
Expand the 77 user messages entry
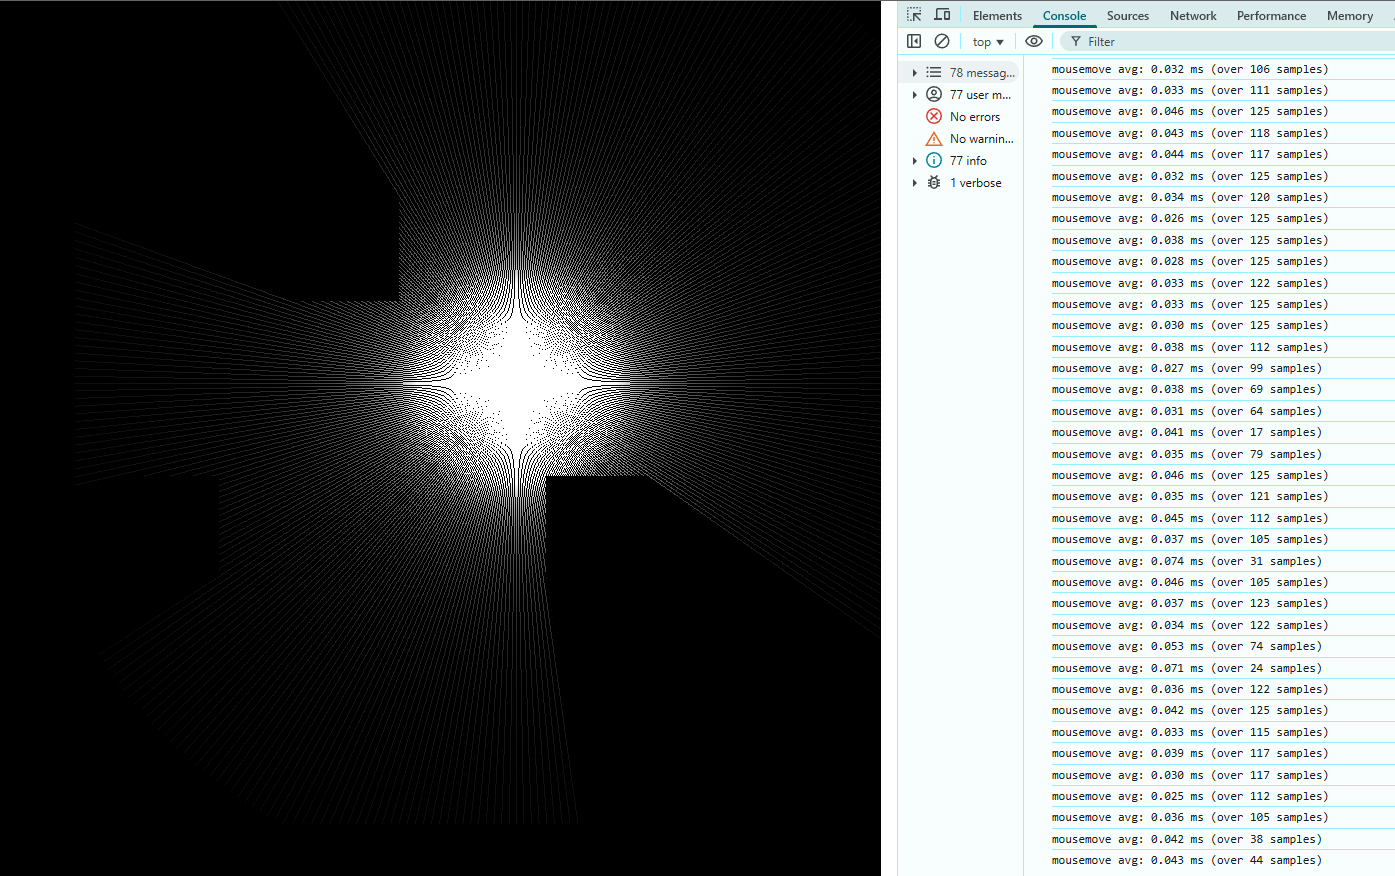coord(913,94)
